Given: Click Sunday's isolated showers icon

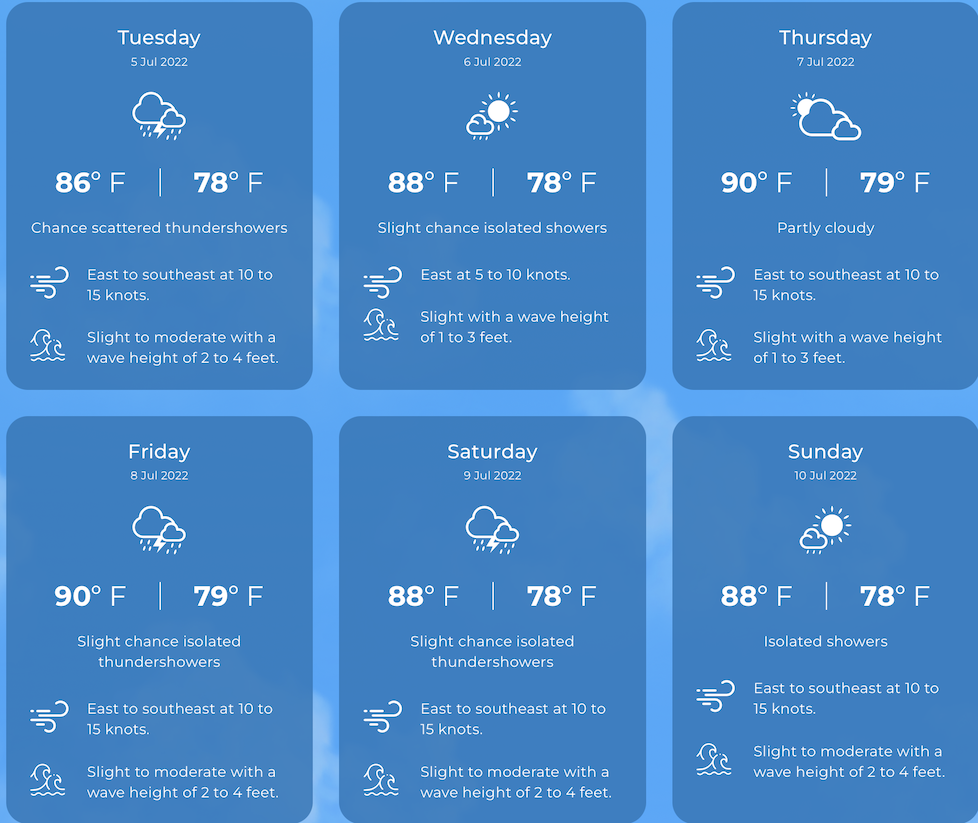Looking at the screenshot, I should [825, 530].
